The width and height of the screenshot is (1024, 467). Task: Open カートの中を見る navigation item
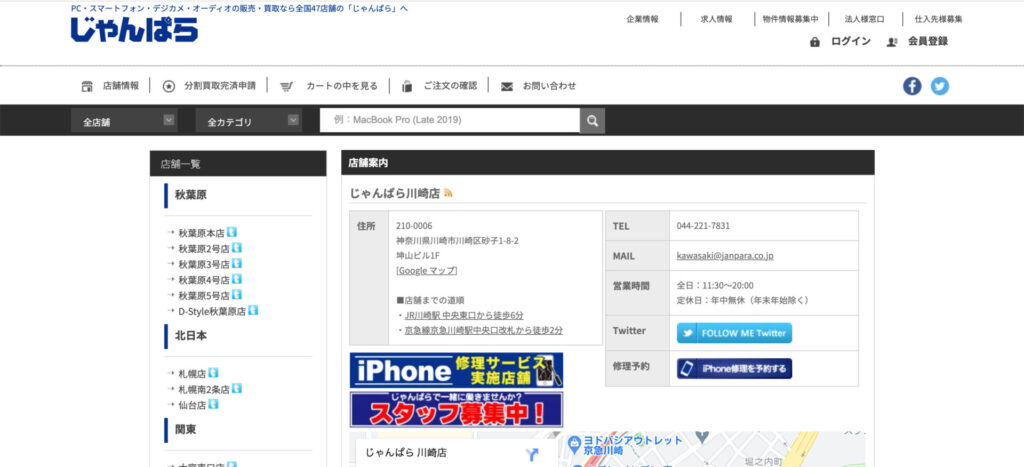pos(342,86)
